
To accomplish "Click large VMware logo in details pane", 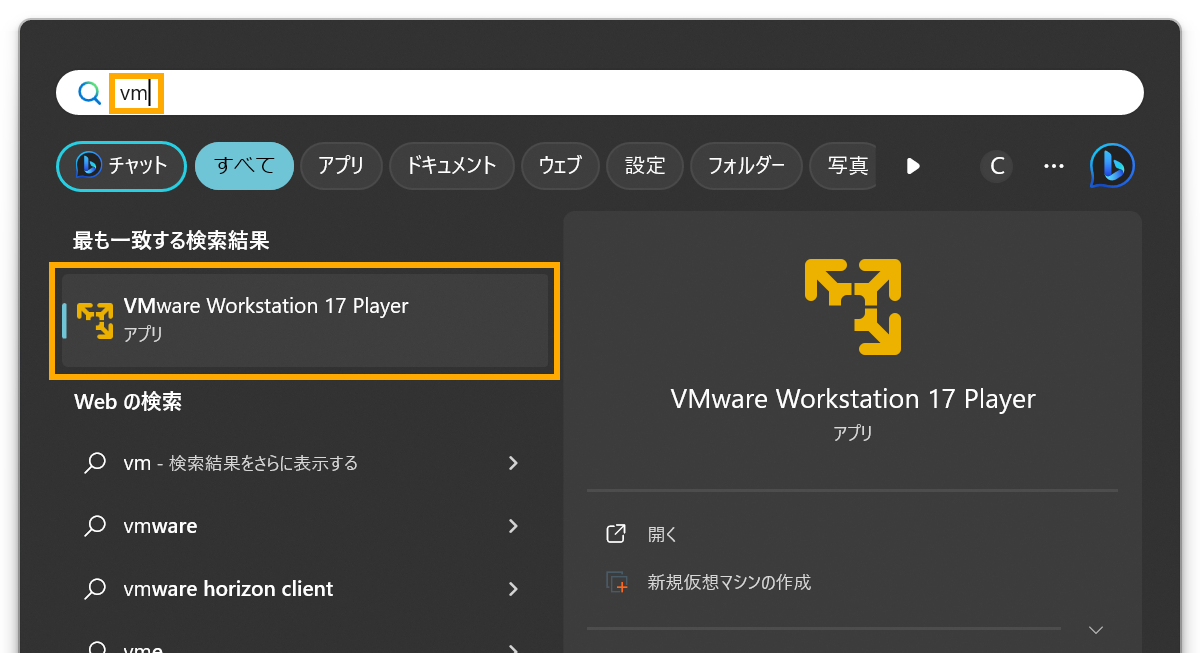I will pos(853,307).
